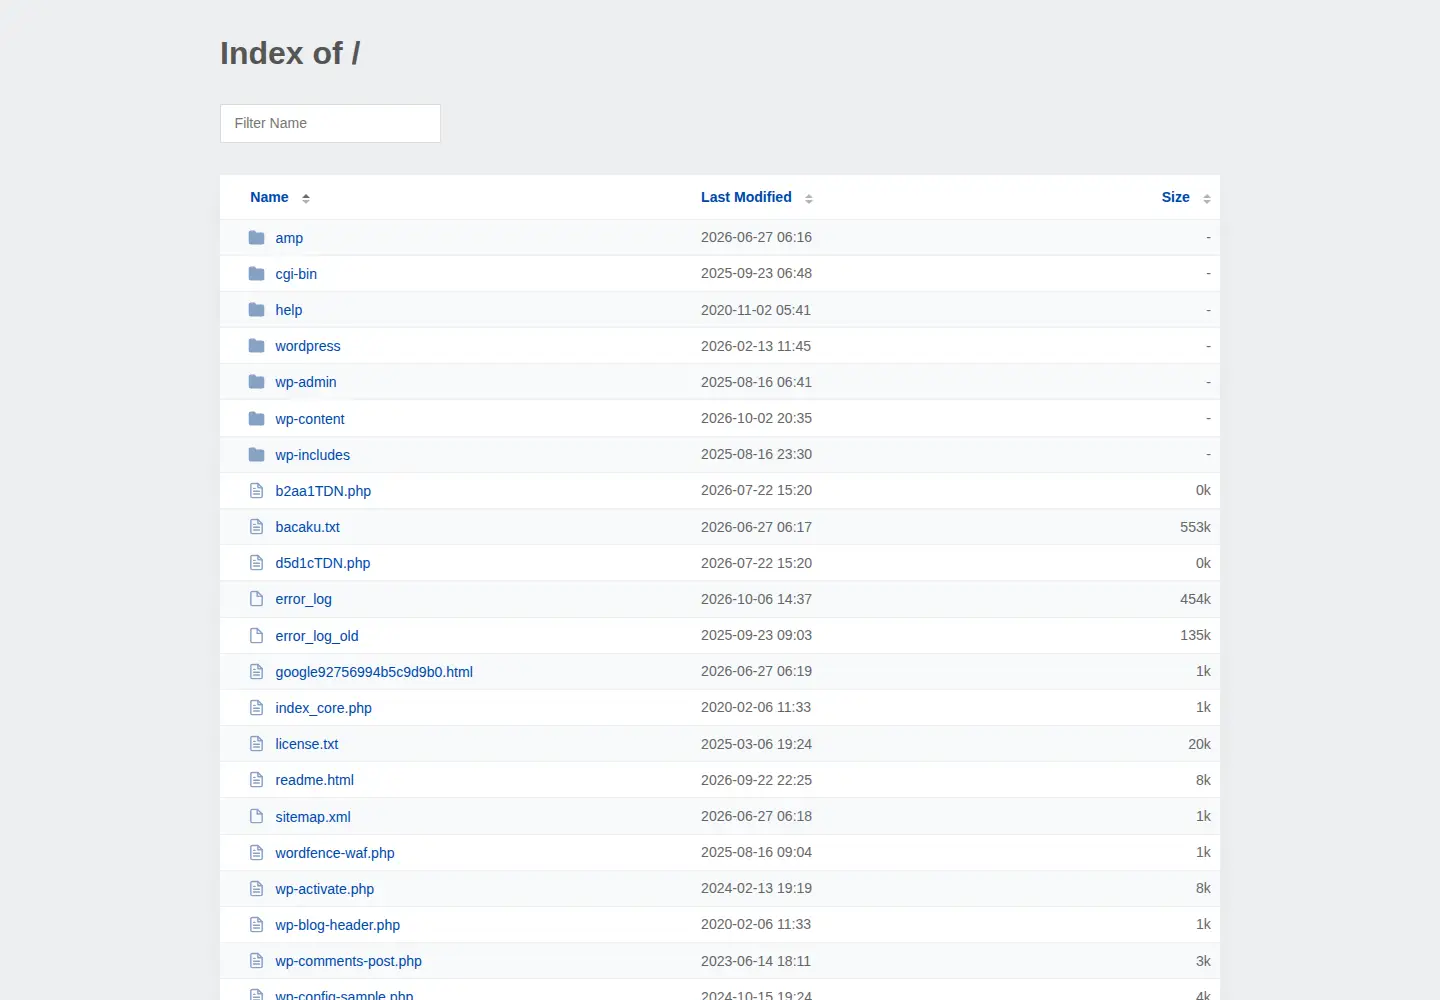Image resolution: width=1440 pixels, height=1000 pixels.
Task: Click the d5d1cTDN.php file icon
Action: [257, 563]
